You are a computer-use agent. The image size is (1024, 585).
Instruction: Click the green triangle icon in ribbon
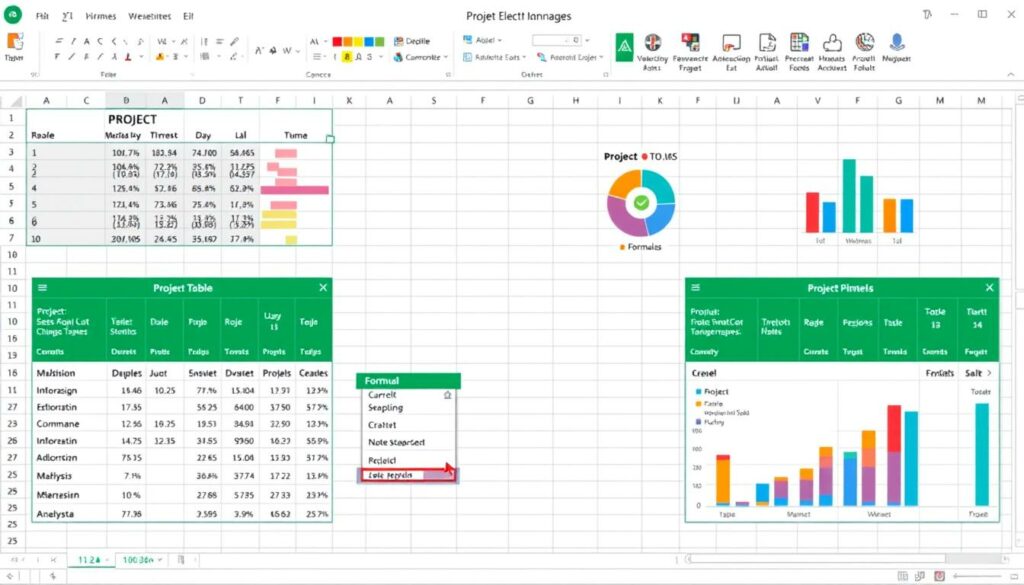tap(625, 44)
